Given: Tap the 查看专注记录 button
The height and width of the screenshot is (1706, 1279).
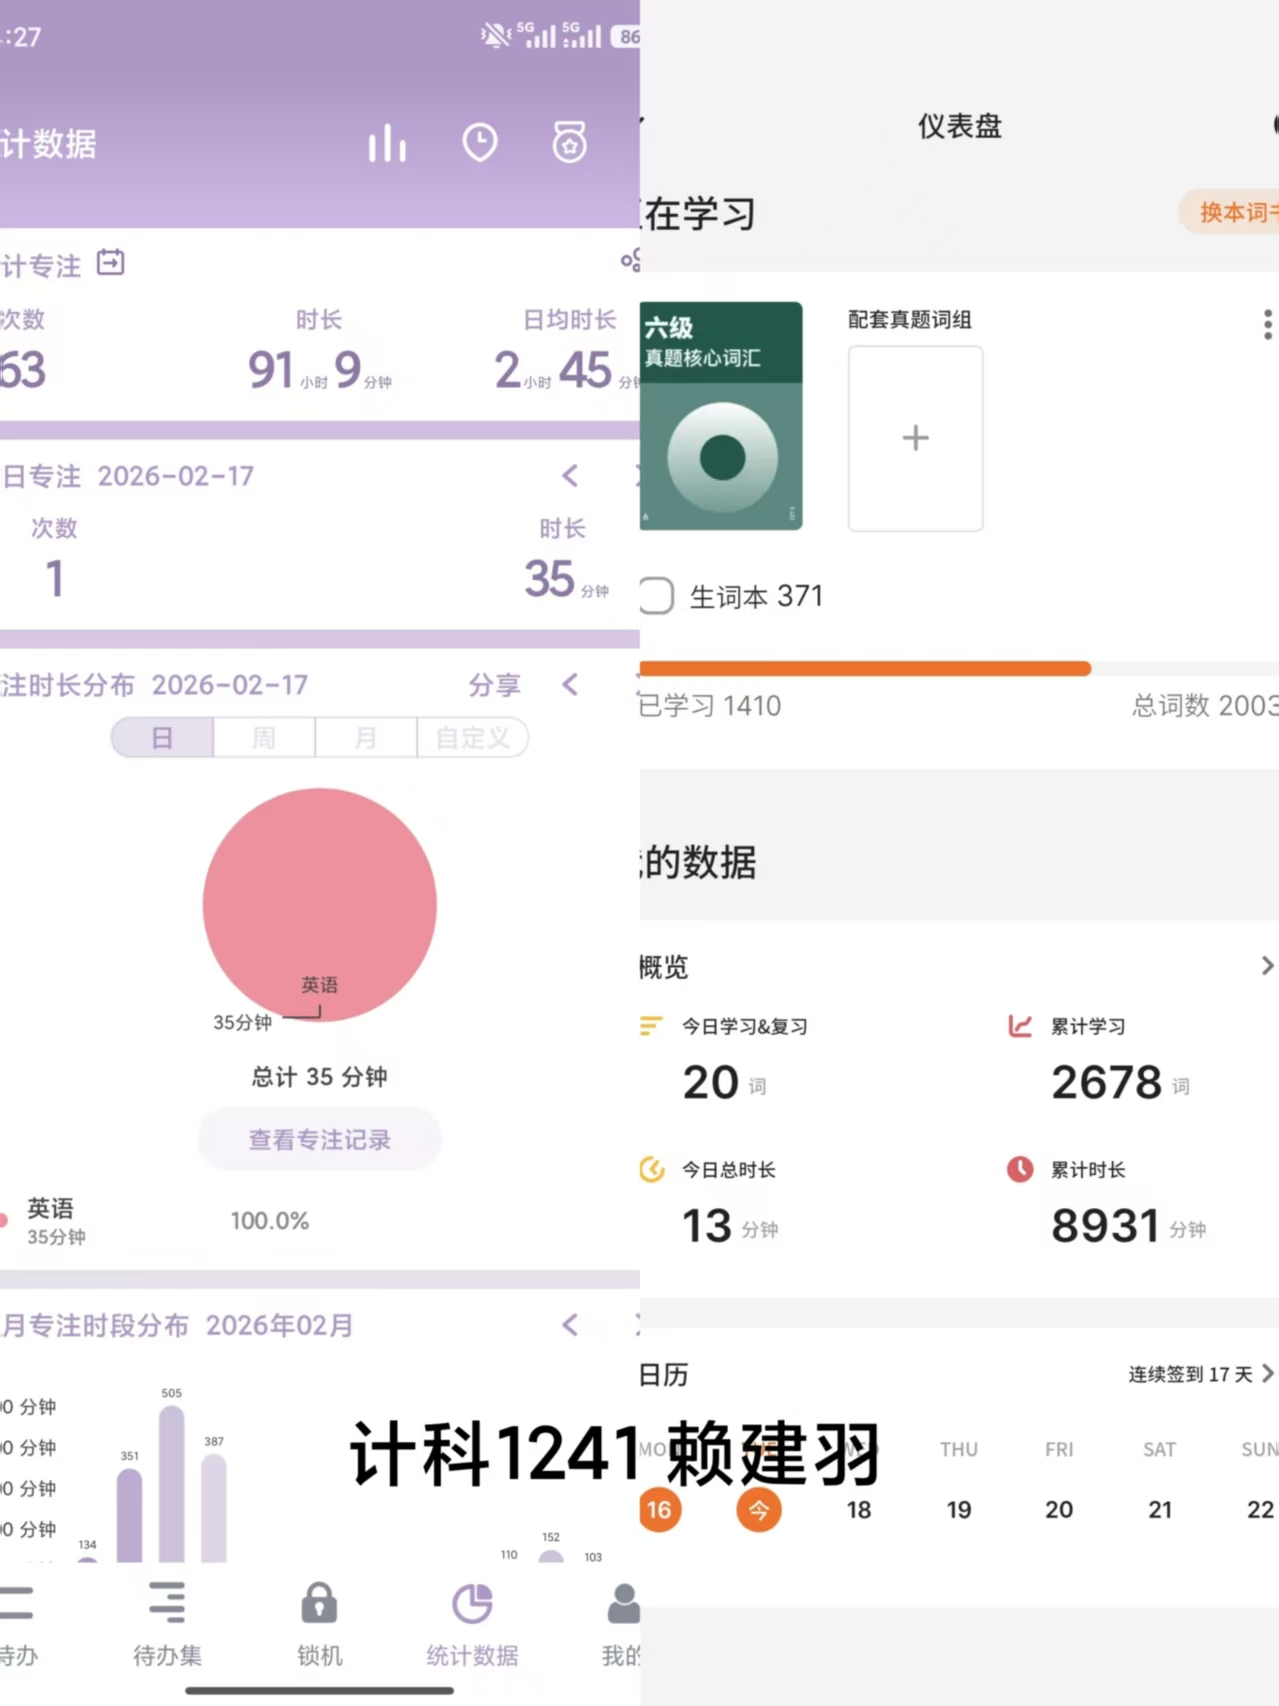Looking at the screenshot, I should (319, 1139).
